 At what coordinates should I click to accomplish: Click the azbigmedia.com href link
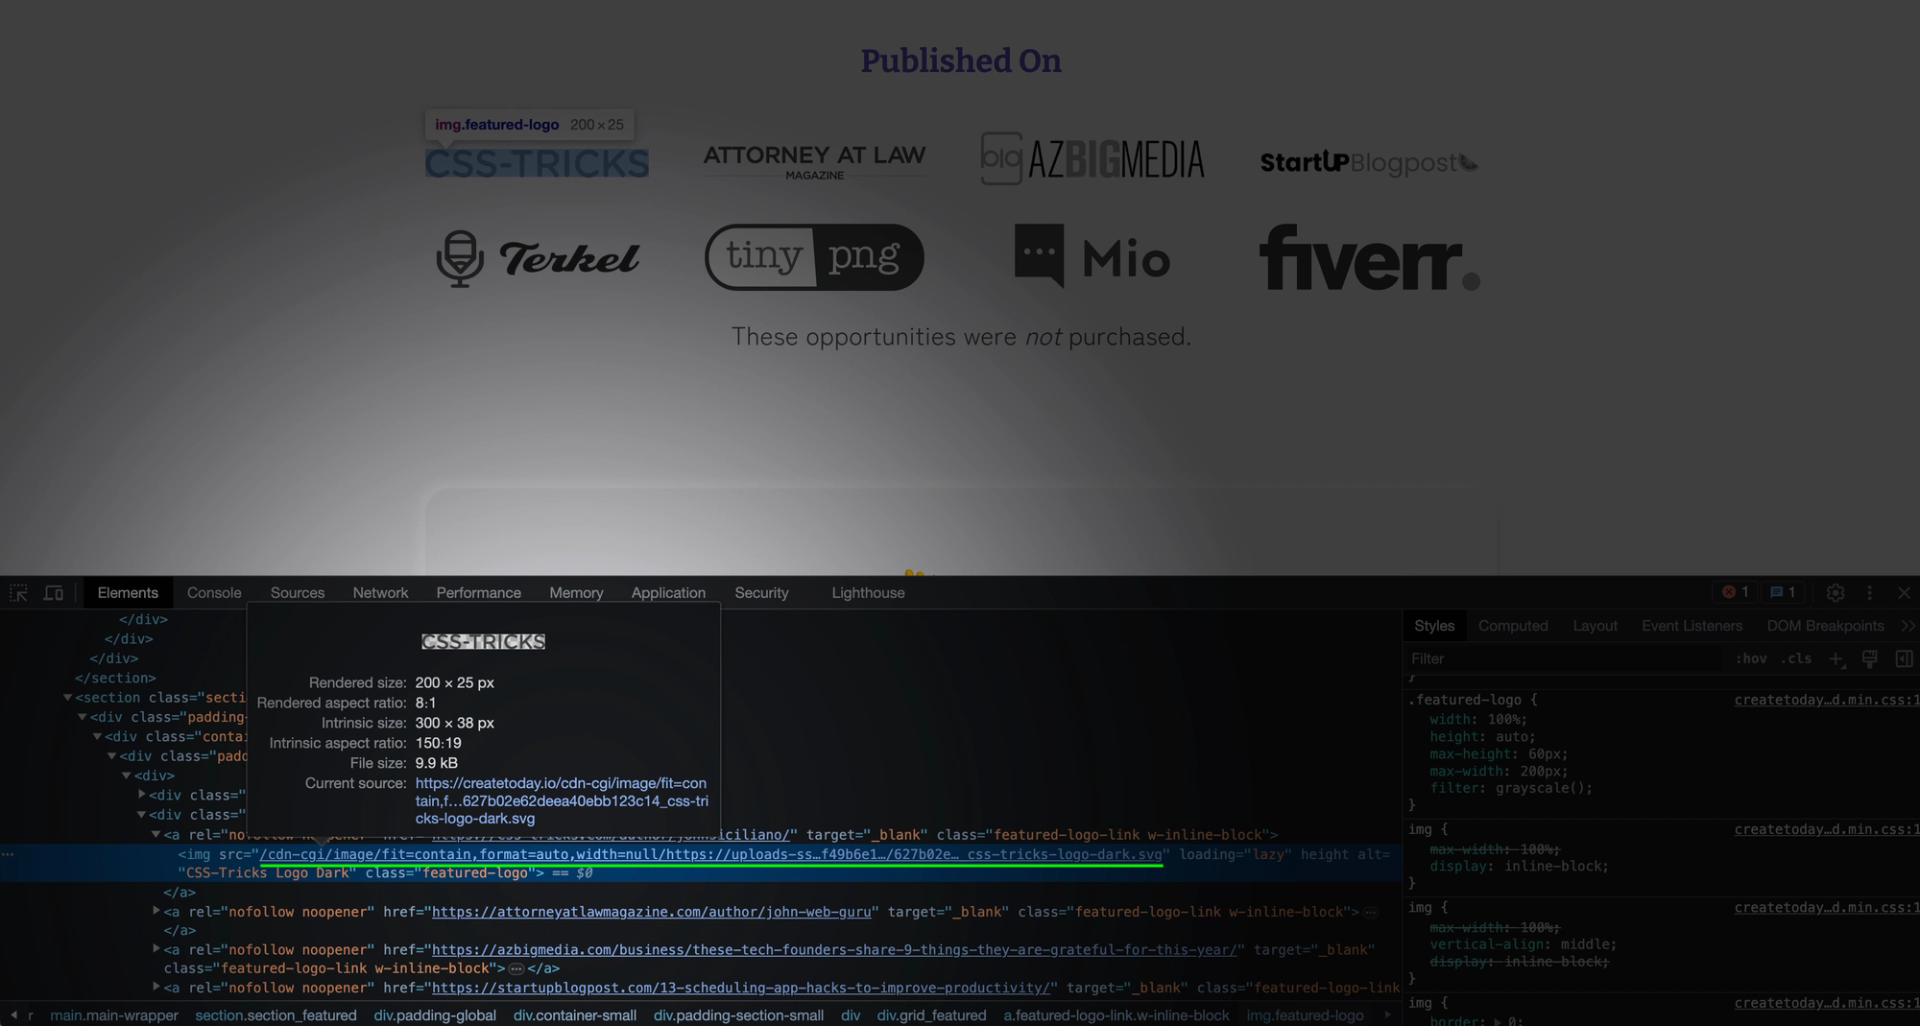[x=836, y=950]
